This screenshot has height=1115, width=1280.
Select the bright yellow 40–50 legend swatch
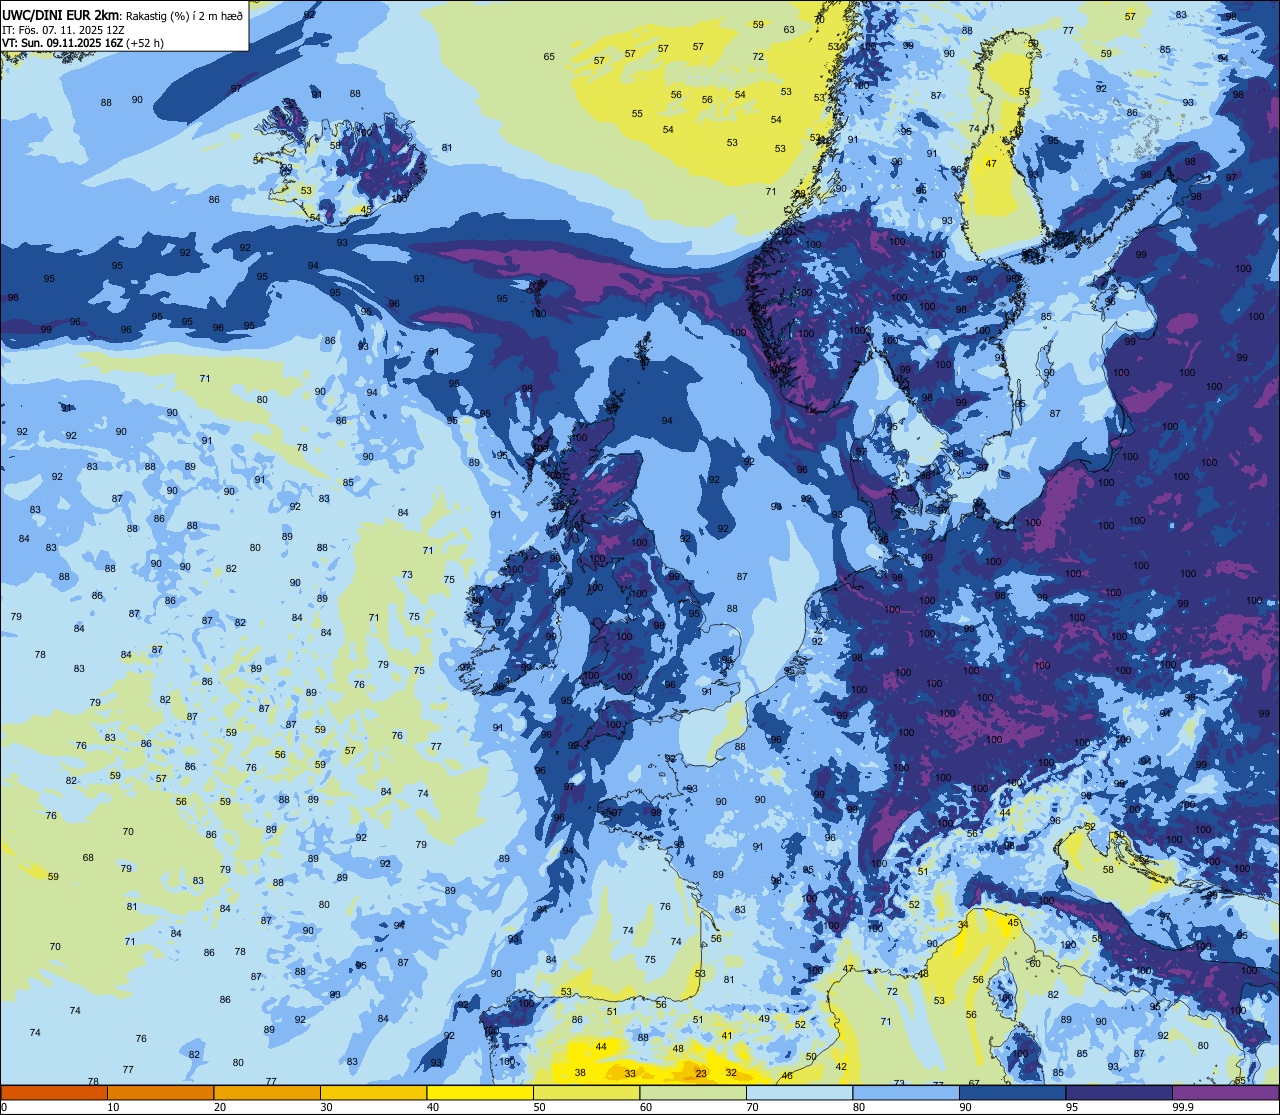(x=480, y=1092)
